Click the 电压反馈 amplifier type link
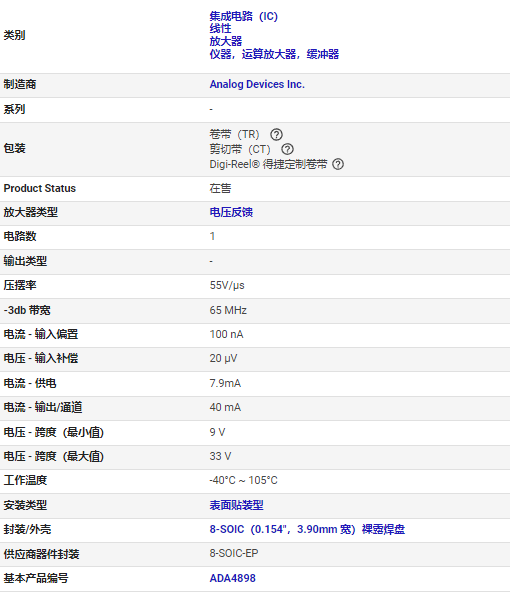The width and height of the screenshot is (510, 592). pyautogui.click(x=231, y=212)
